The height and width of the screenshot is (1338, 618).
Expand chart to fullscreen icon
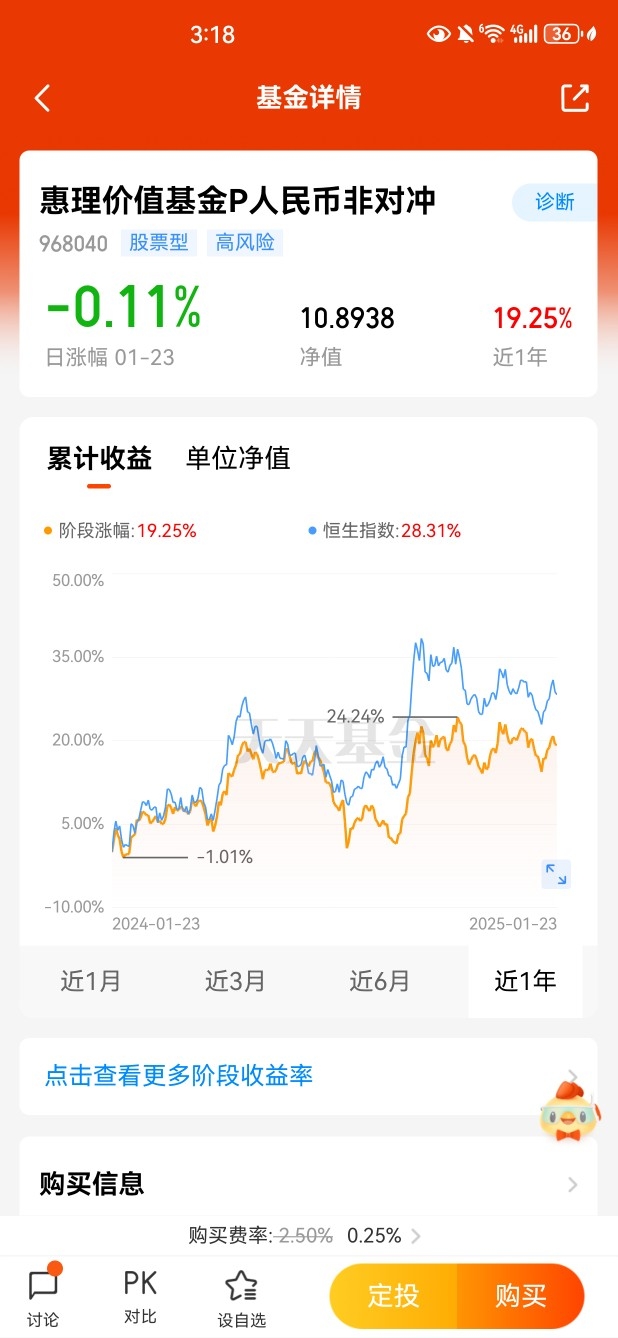(x=556, y=874)
